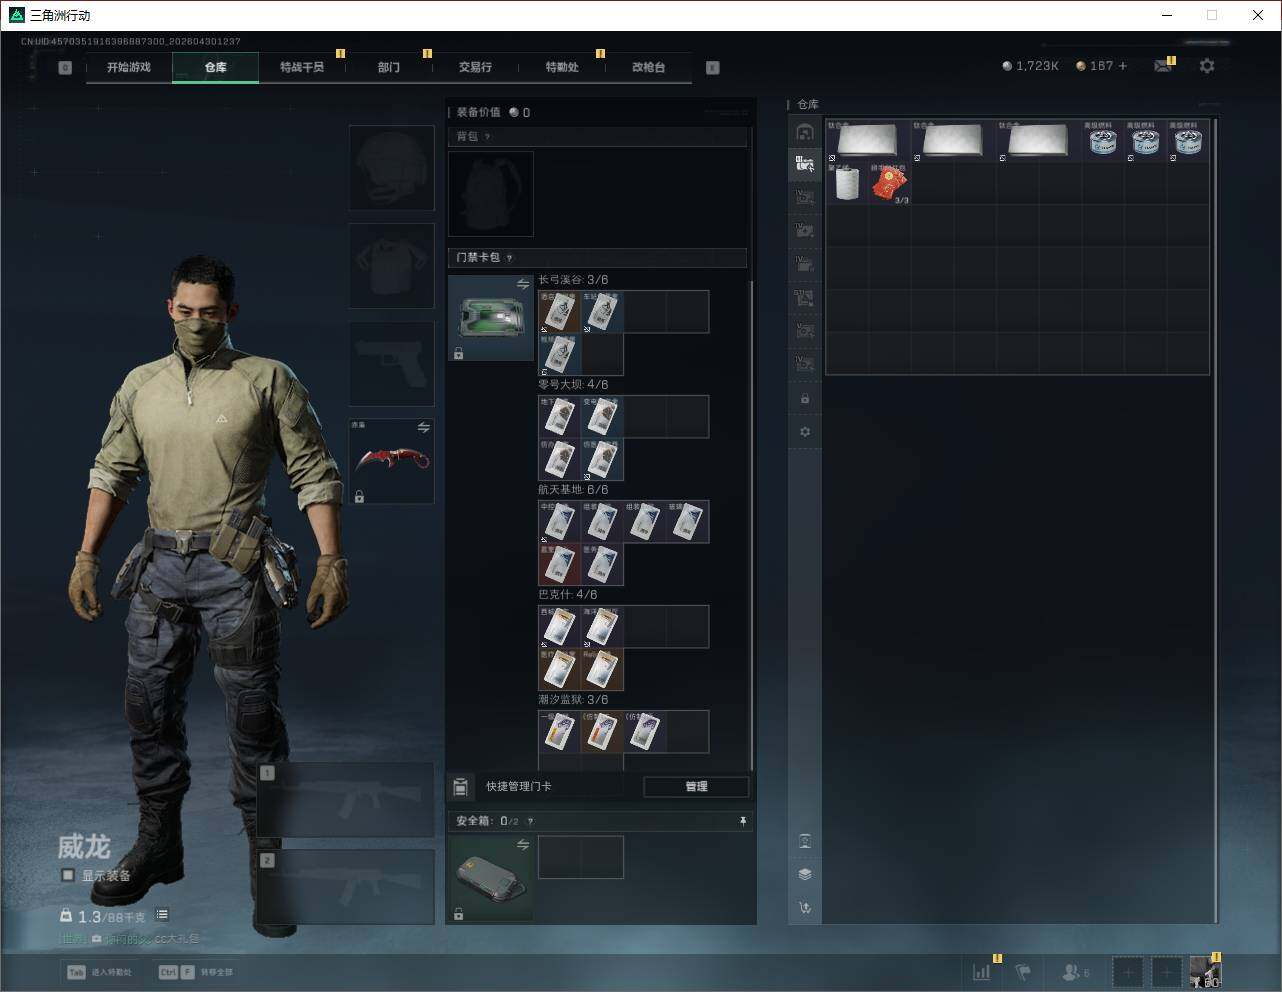
Task: Select the white paper roll item in stash
Action: click(x=847, y=184)
